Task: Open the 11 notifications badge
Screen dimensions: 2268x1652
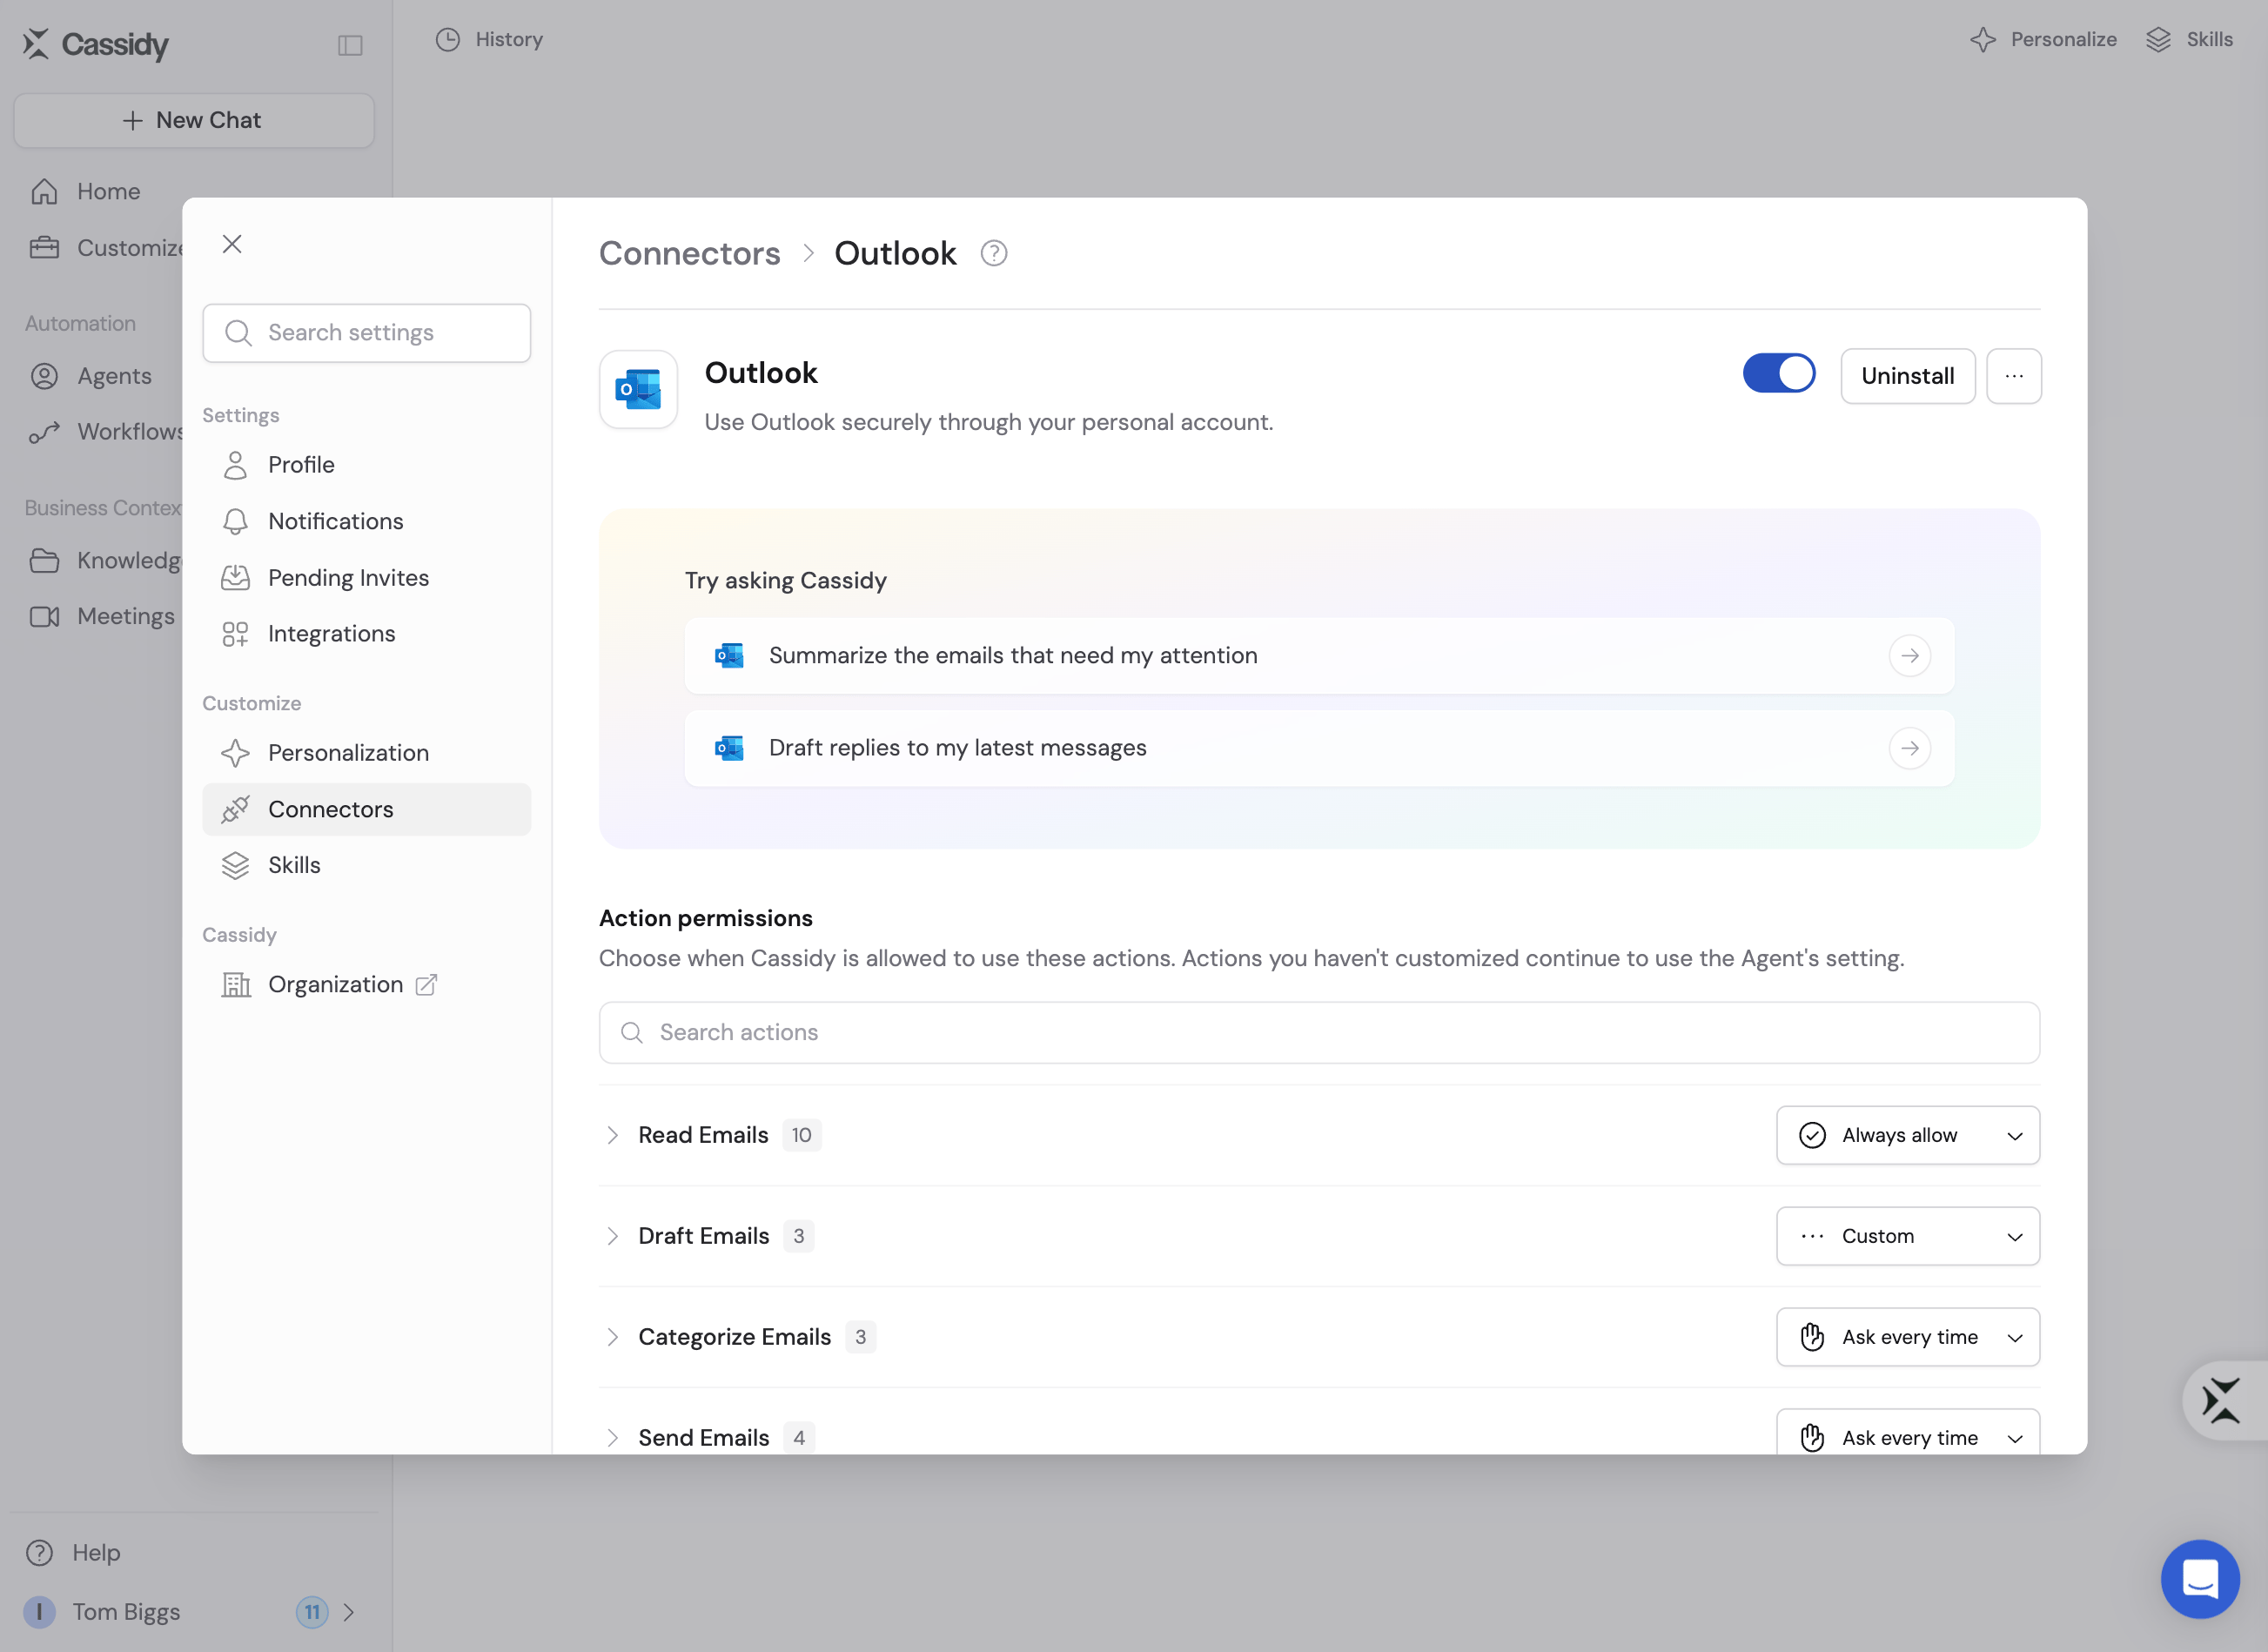Action: point(312,1612)
